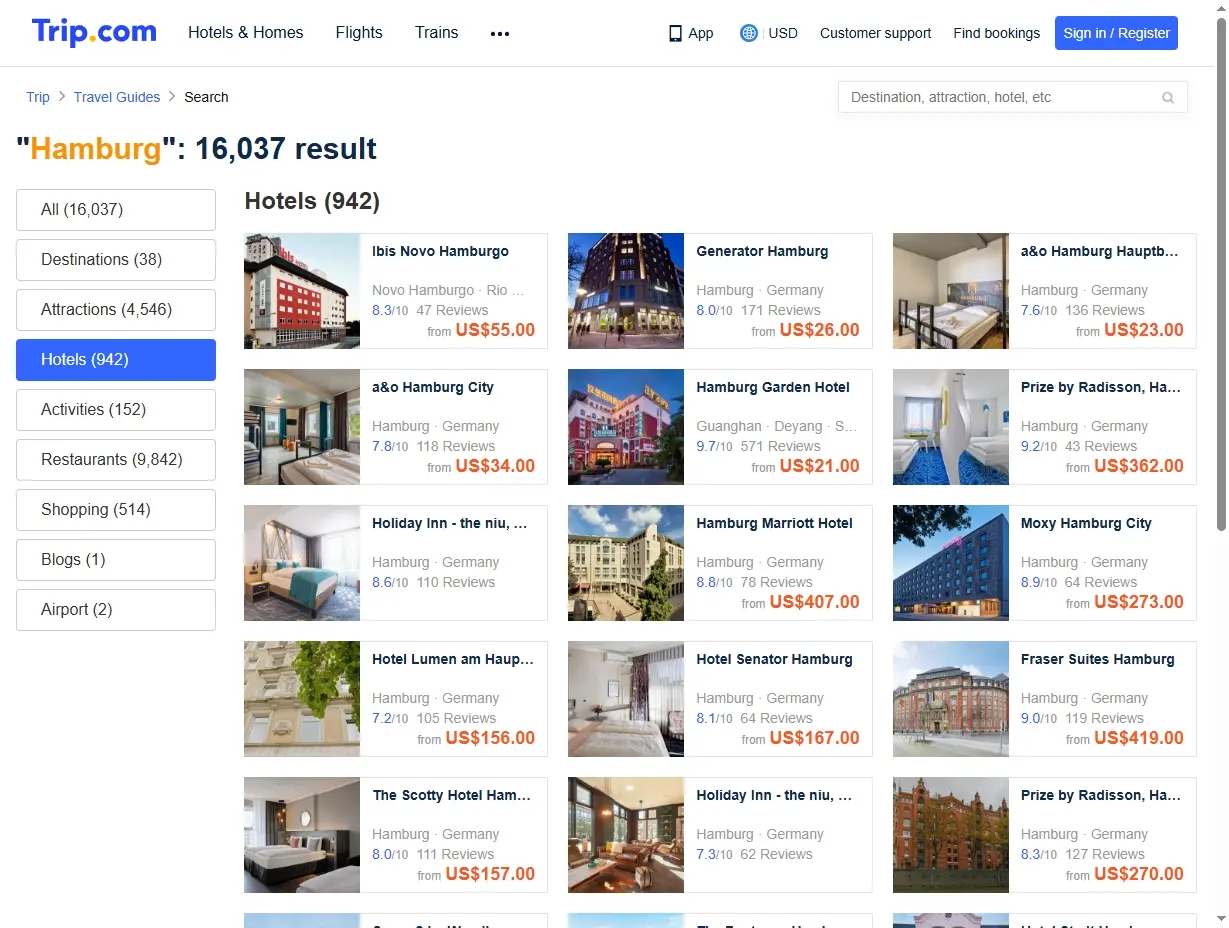
Task: Select the Shopping (514) filter
Action: 116,510
